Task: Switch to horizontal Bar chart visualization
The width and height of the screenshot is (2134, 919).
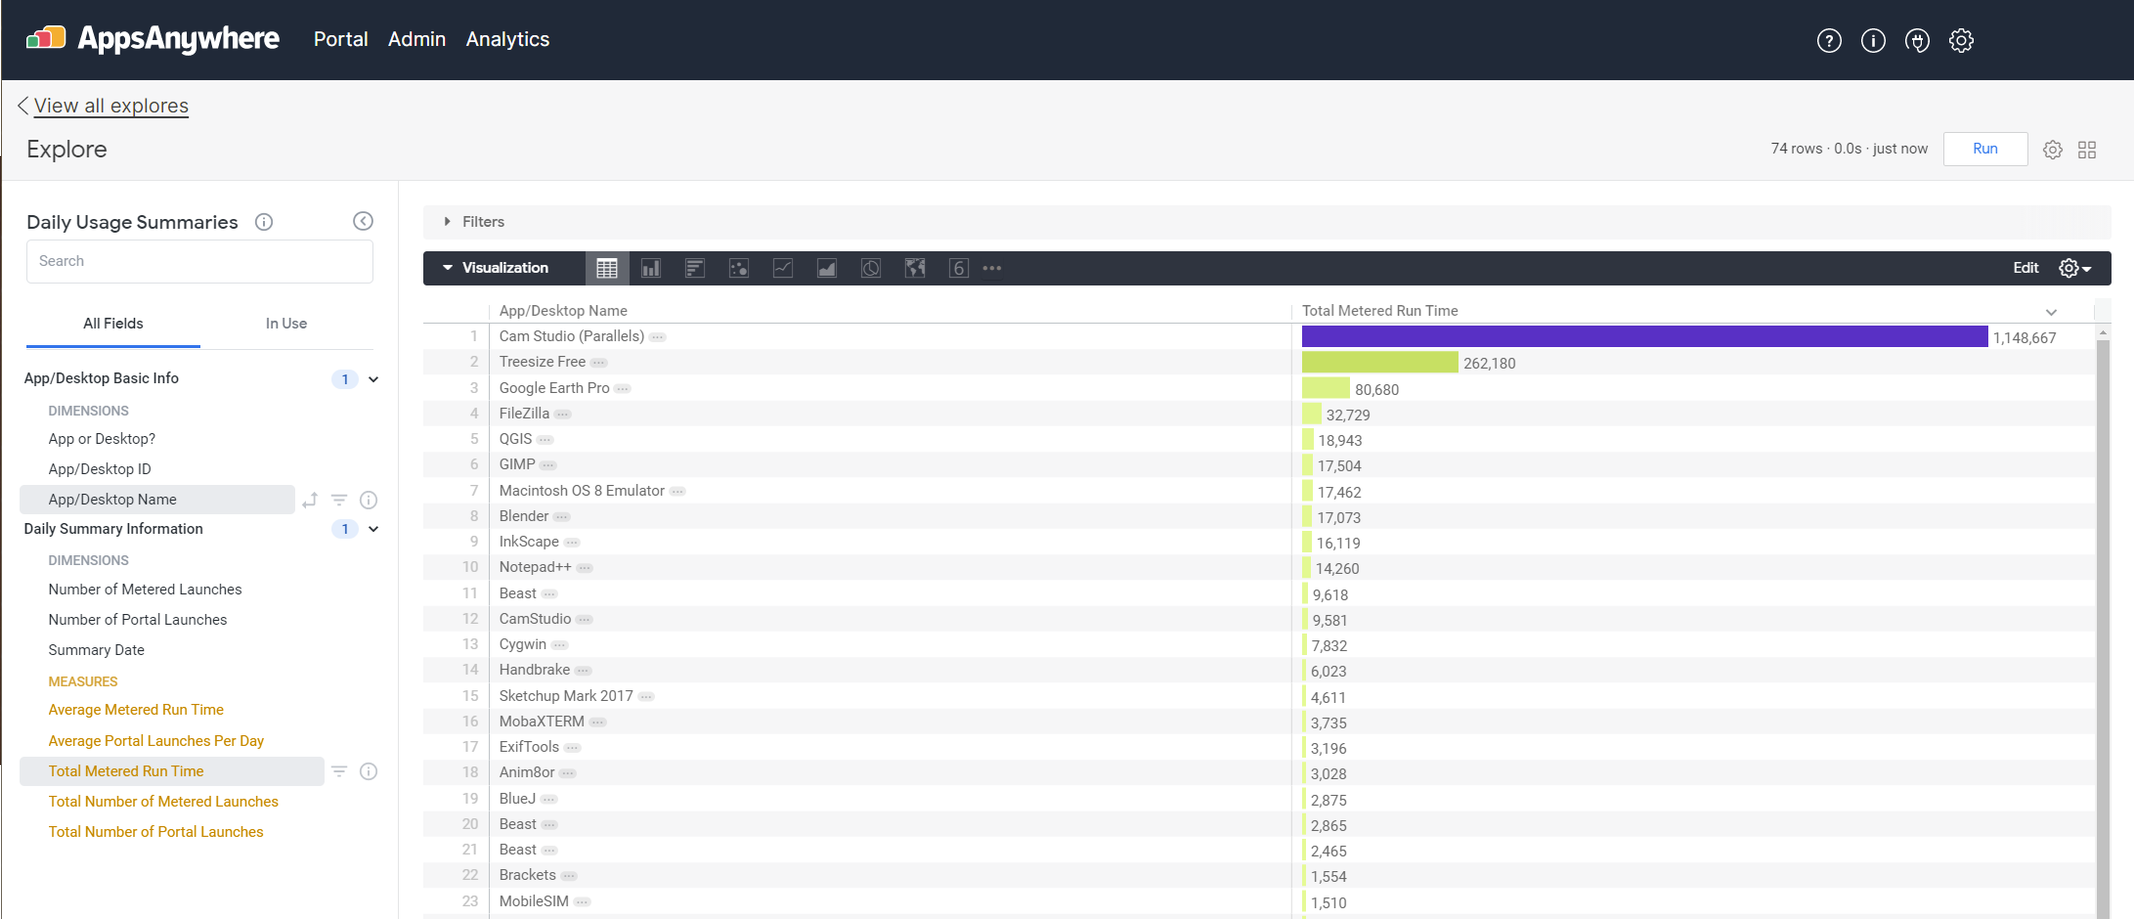Action: 695,268
